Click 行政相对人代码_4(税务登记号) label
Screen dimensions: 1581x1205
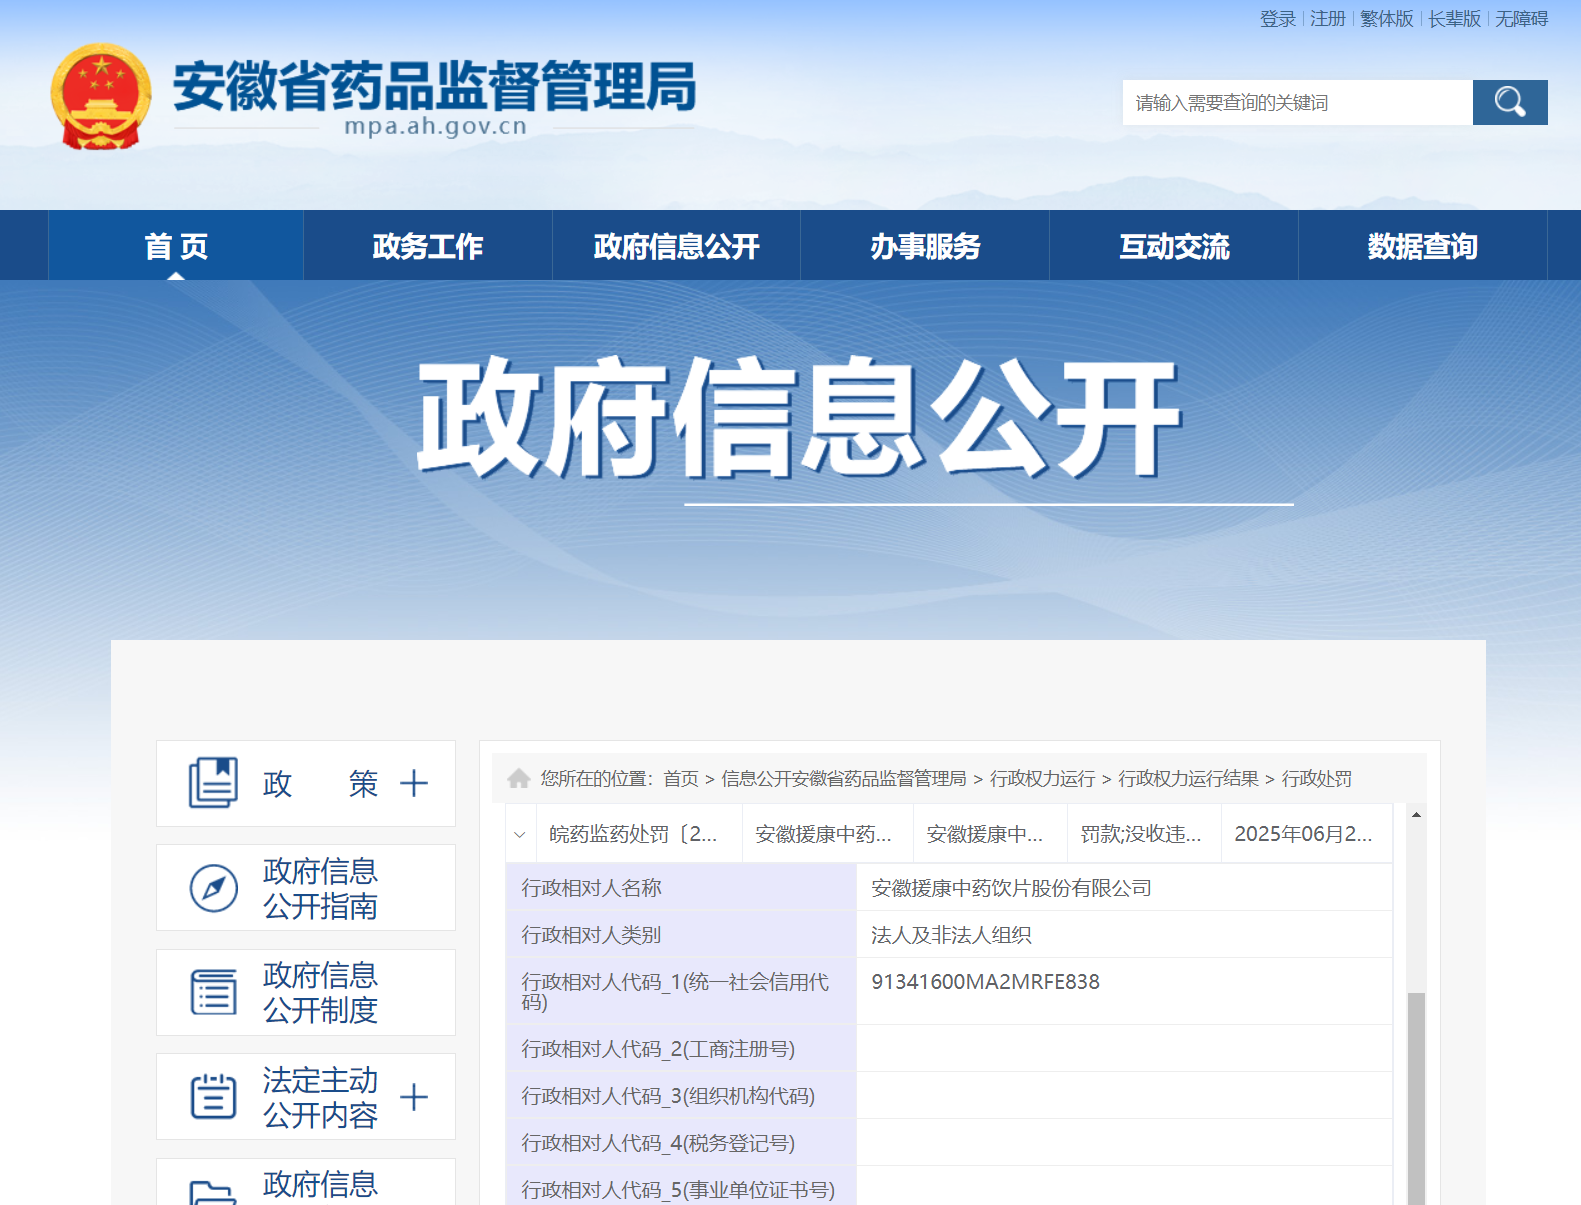[658, 1143]
